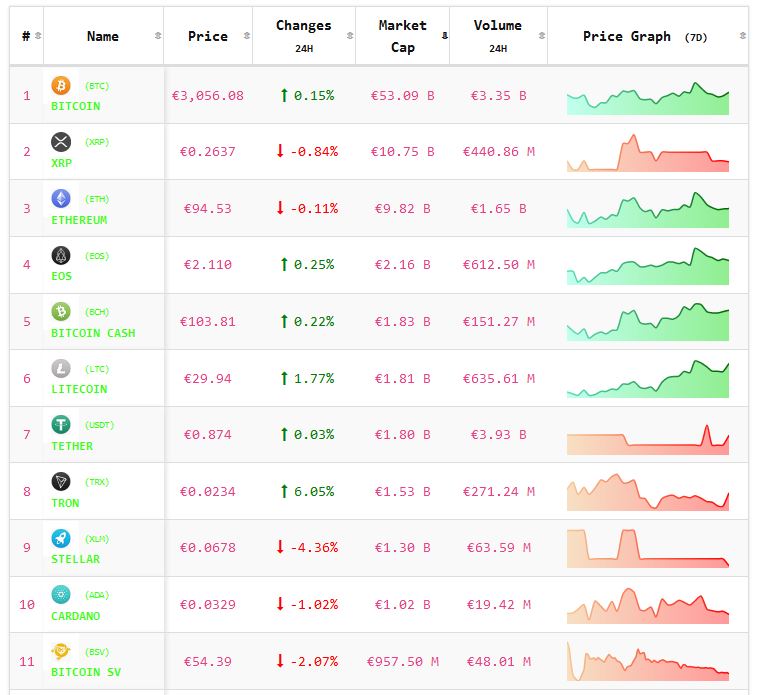Click the Changes 24H column header
This screenshot has height=695, width=757.
(x=303, y=36)
